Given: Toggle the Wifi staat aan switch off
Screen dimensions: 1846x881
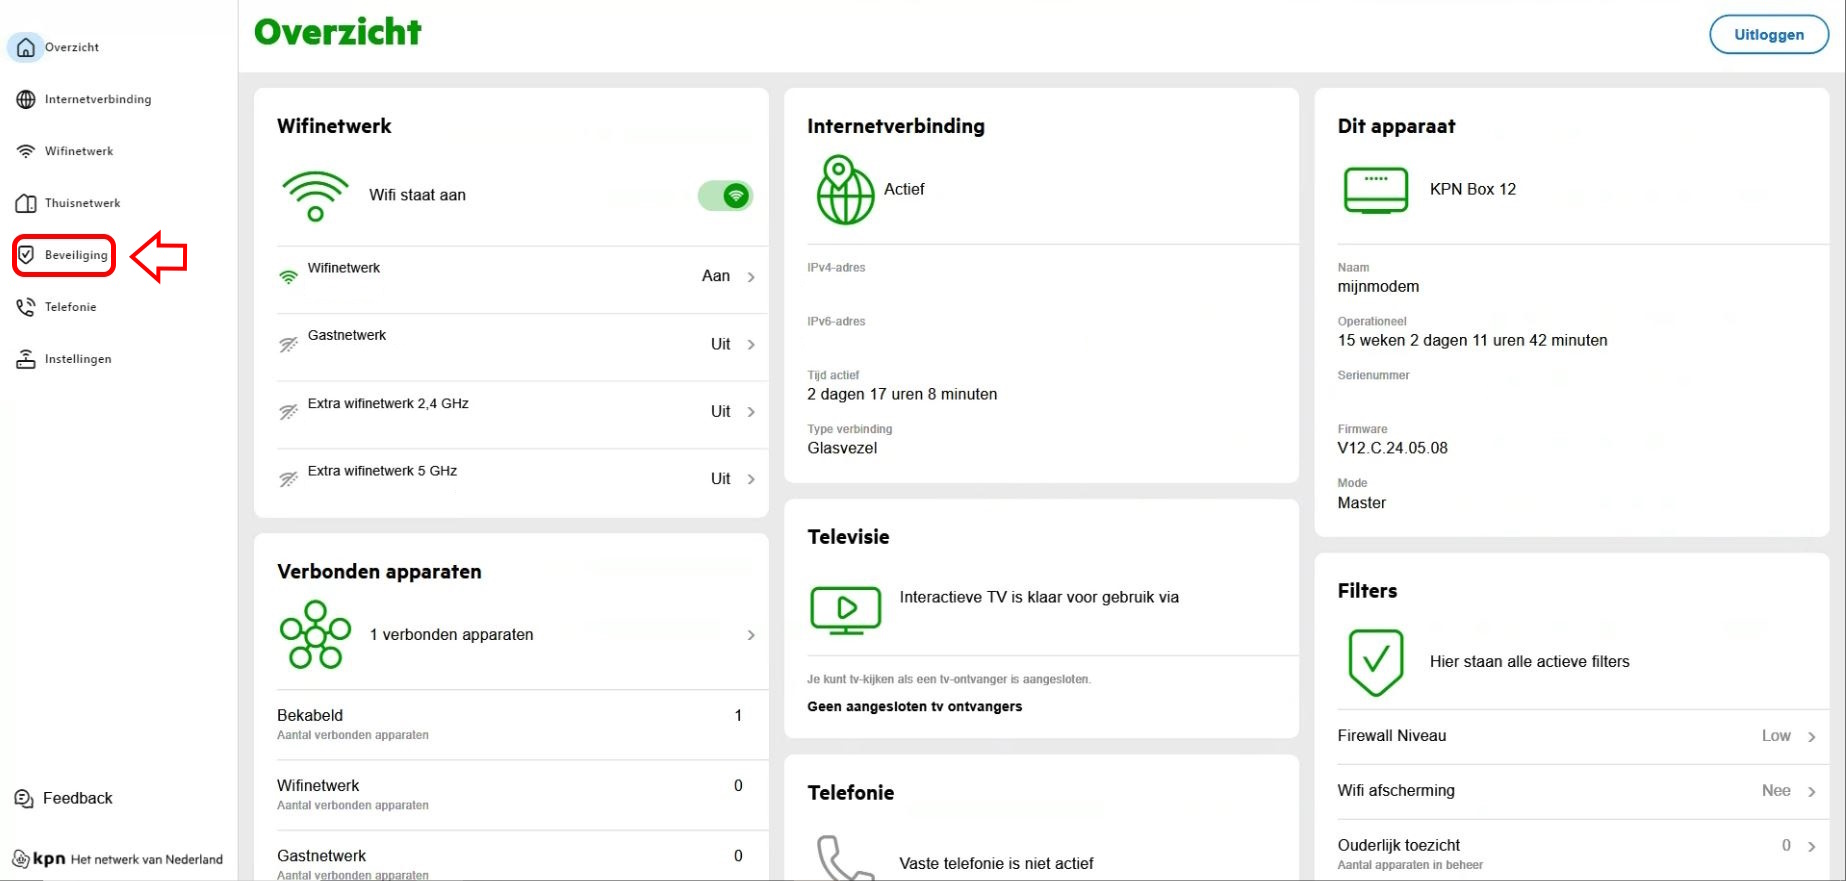Looking at the screenshot, I should (x=725, y=196).
